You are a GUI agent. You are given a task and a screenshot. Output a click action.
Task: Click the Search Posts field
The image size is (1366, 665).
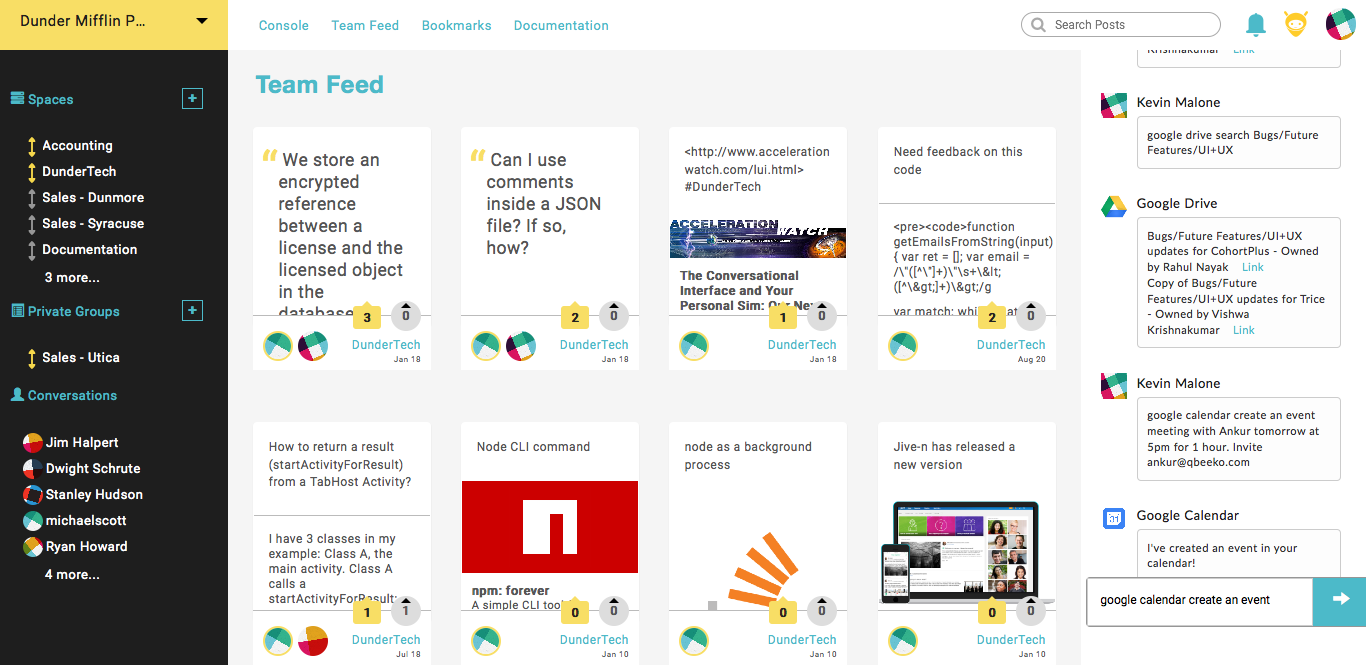1121,25
